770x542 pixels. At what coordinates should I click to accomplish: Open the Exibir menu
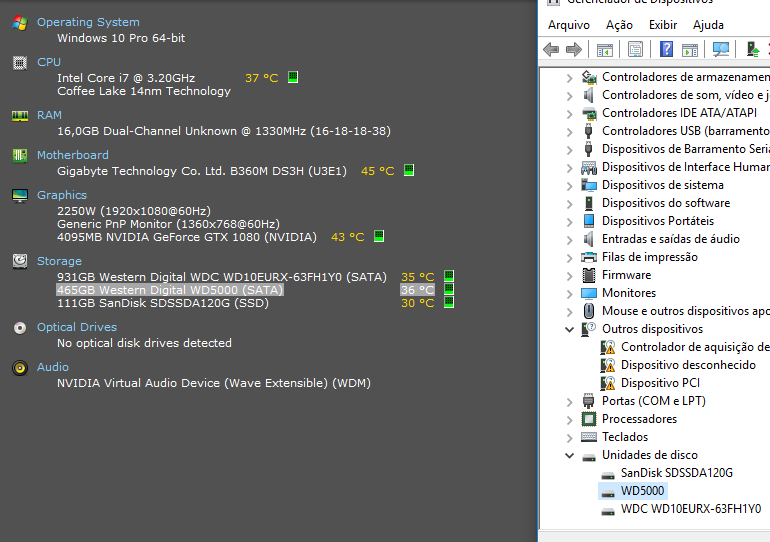[662, 25]
